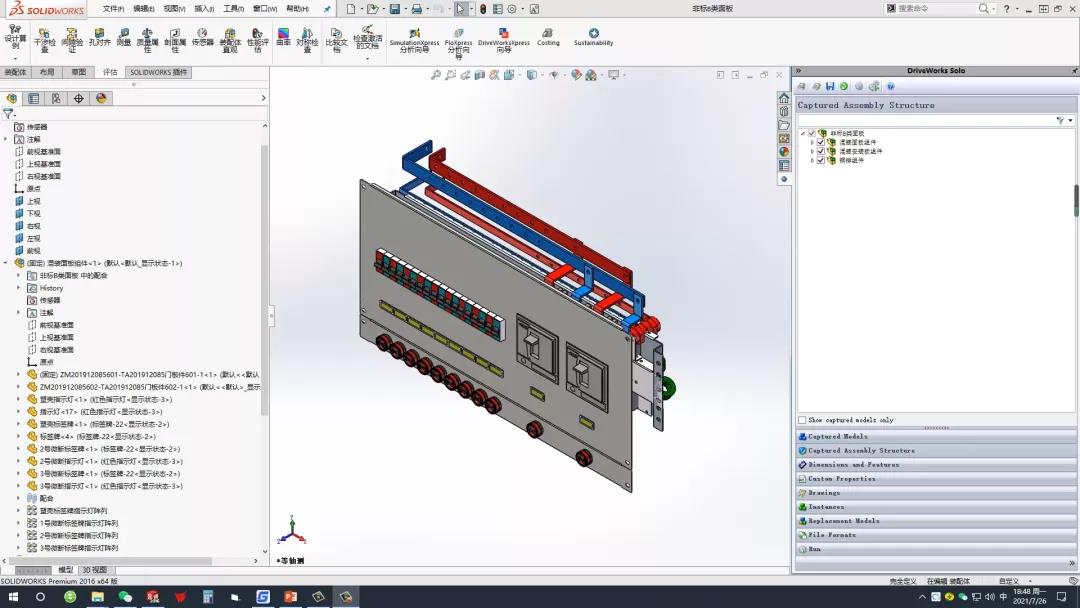Open the Costing tool
The image size is (1080, 608).
pyautogui.click(x=548, y=38)
